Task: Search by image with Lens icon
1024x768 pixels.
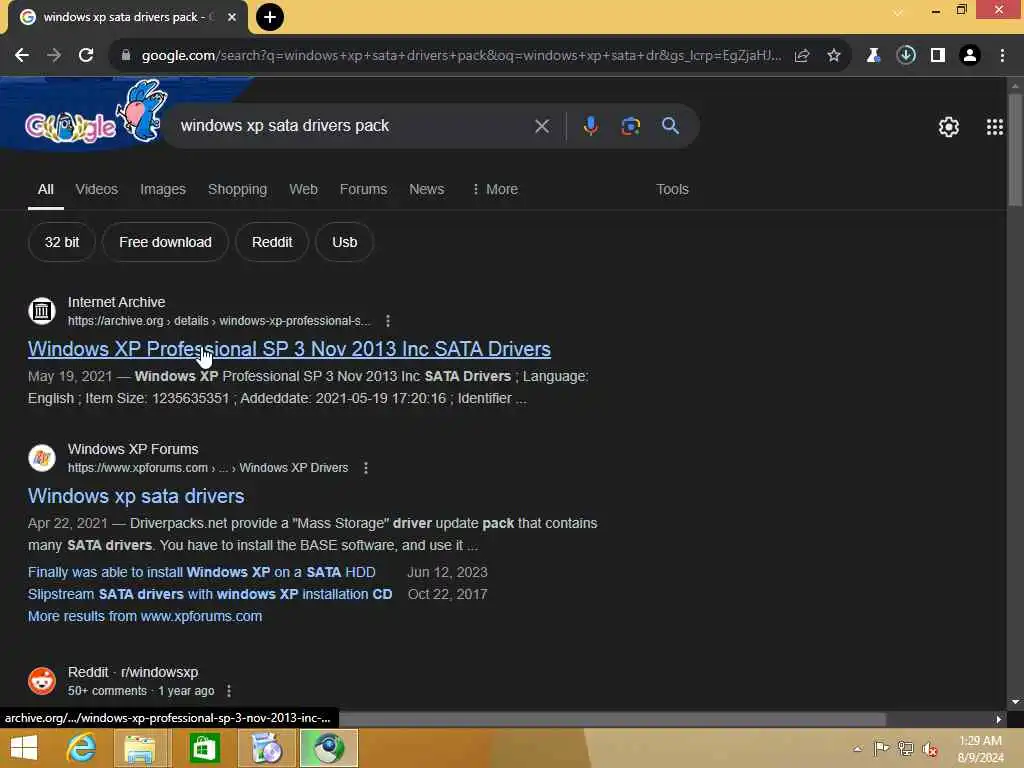Action: pos(630,126)
